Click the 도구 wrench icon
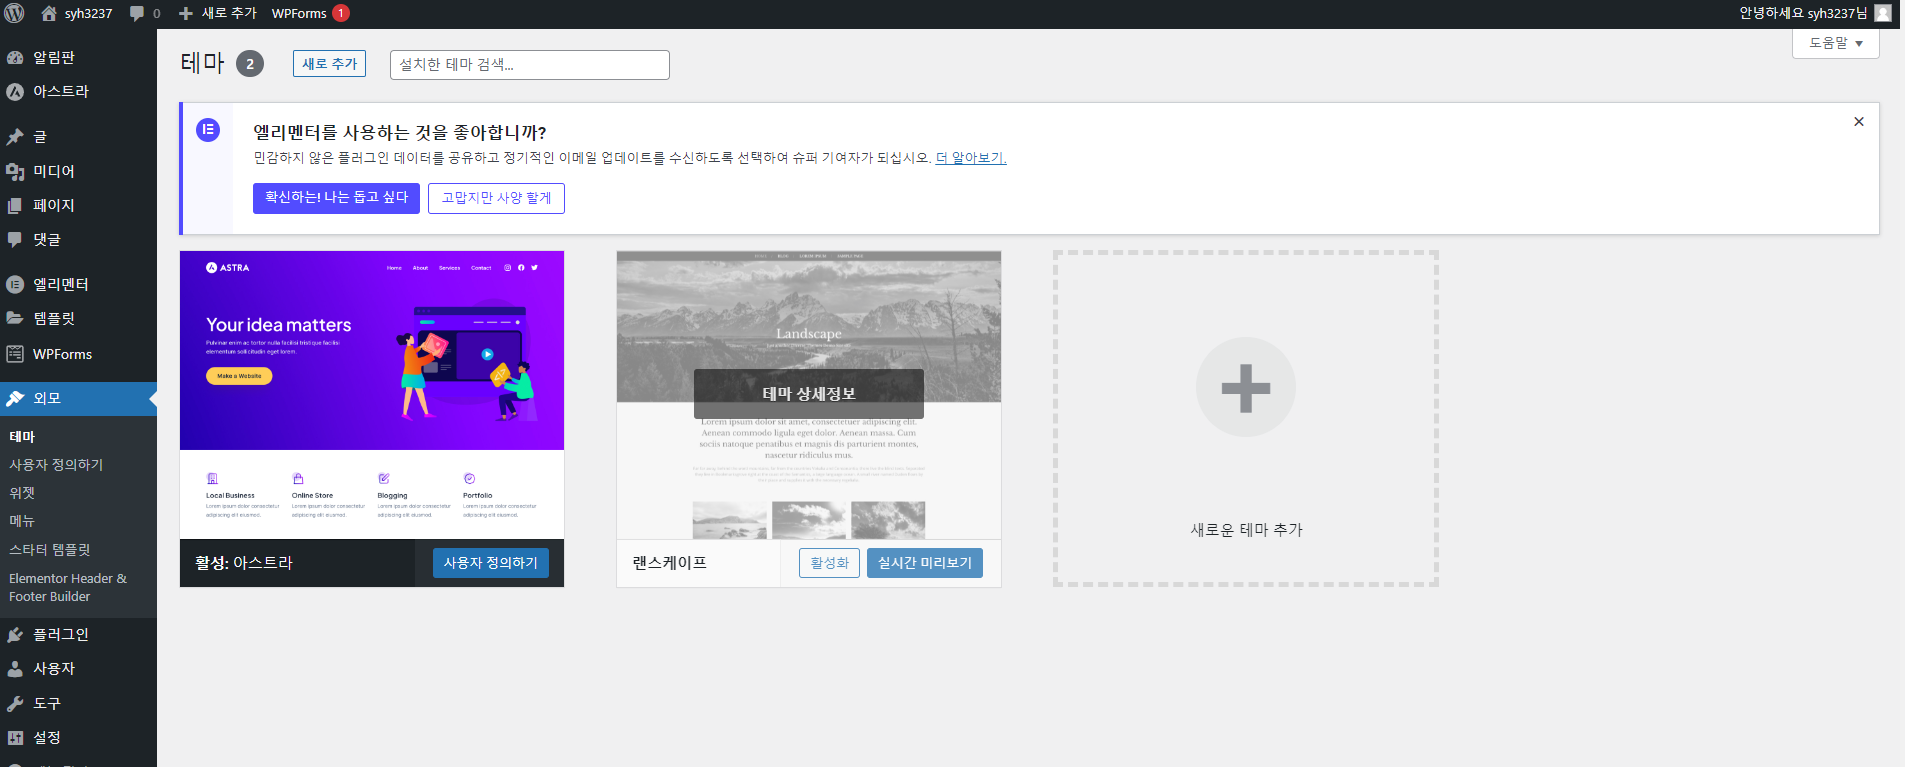The height and width of the screenshot is (767, 1905). (15, 703)
